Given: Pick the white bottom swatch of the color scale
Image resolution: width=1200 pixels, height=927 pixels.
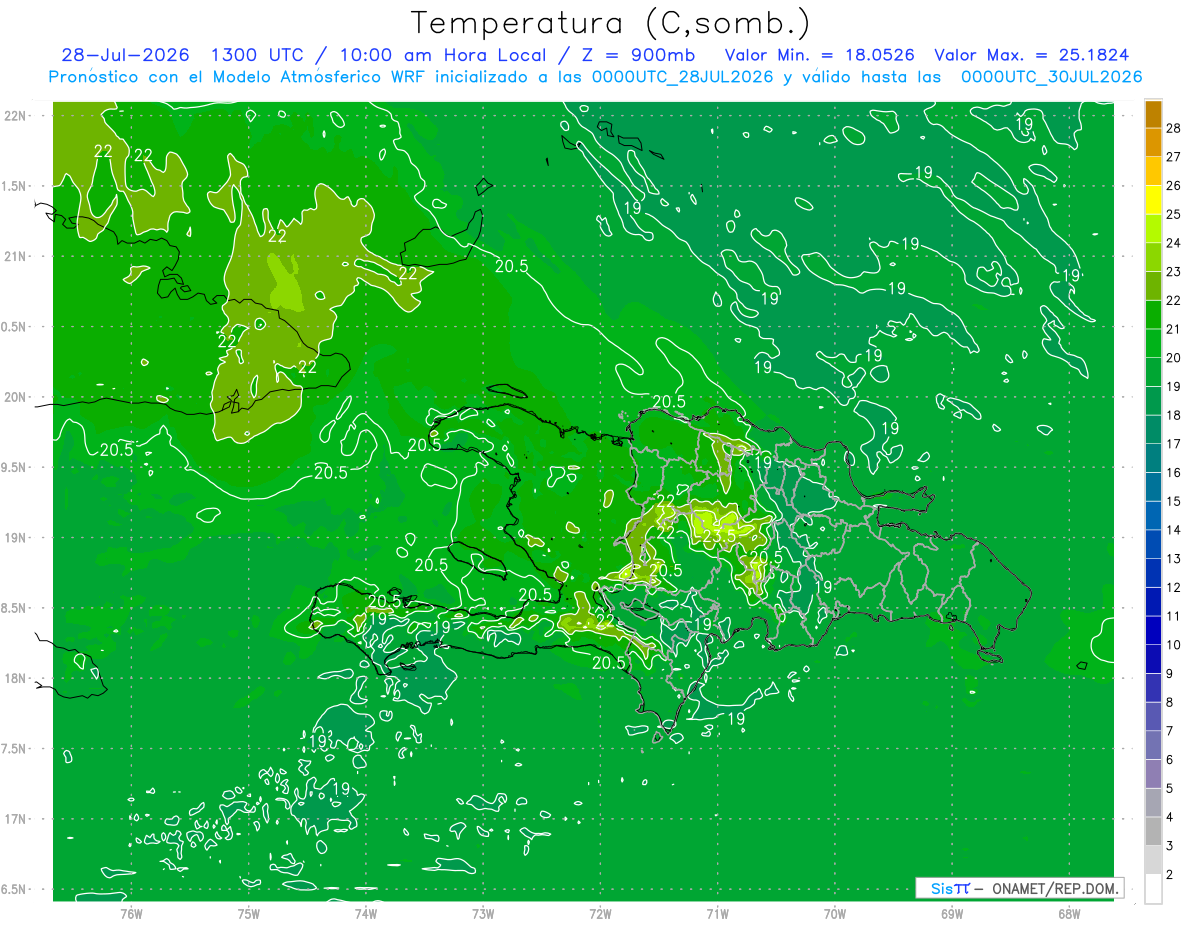Looking at the screenshot, I should pos(1153,888).
